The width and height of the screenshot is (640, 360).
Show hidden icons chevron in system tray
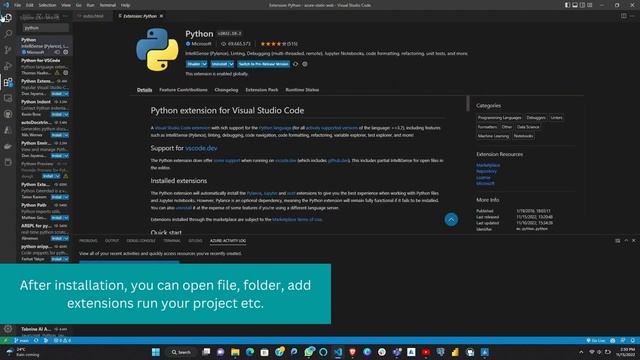point(581,352)
